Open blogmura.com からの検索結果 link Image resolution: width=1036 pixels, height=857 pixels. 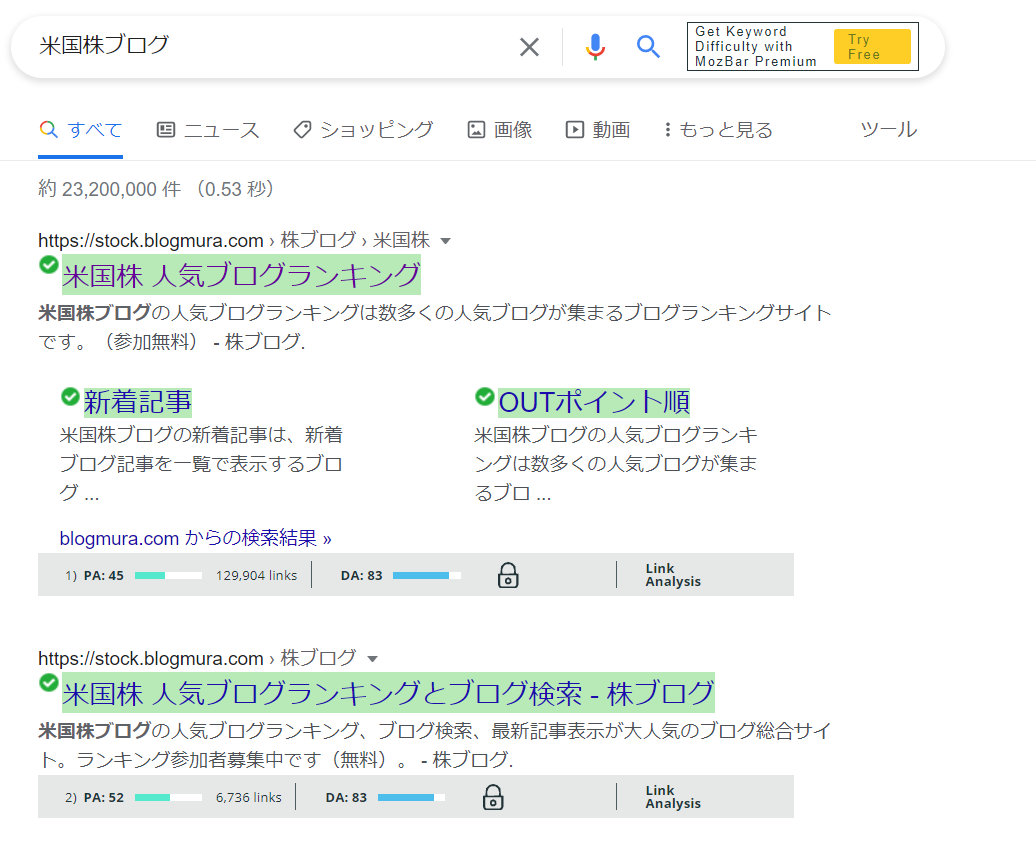point(196,539)
